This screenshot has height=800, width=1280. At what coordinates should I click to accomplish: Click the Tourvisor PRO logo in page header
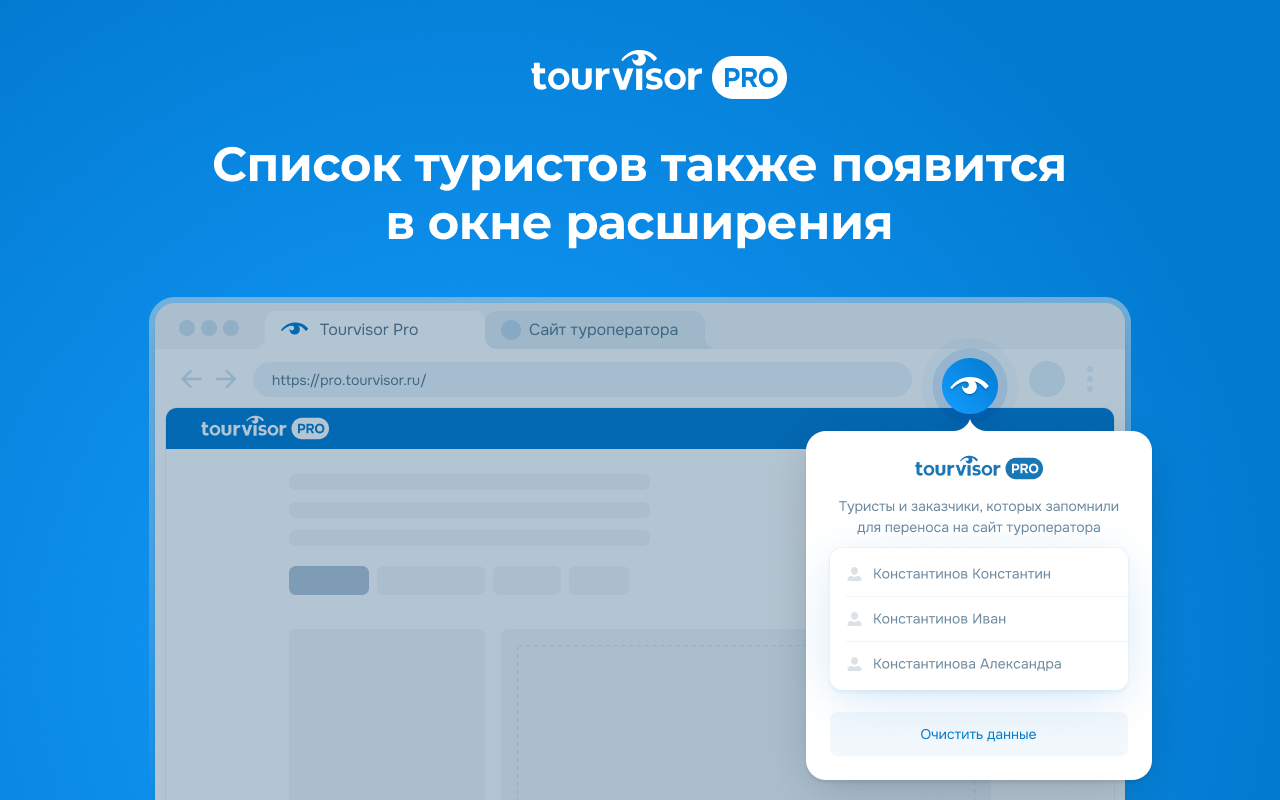pyautogui.click(x=265, y=428)
